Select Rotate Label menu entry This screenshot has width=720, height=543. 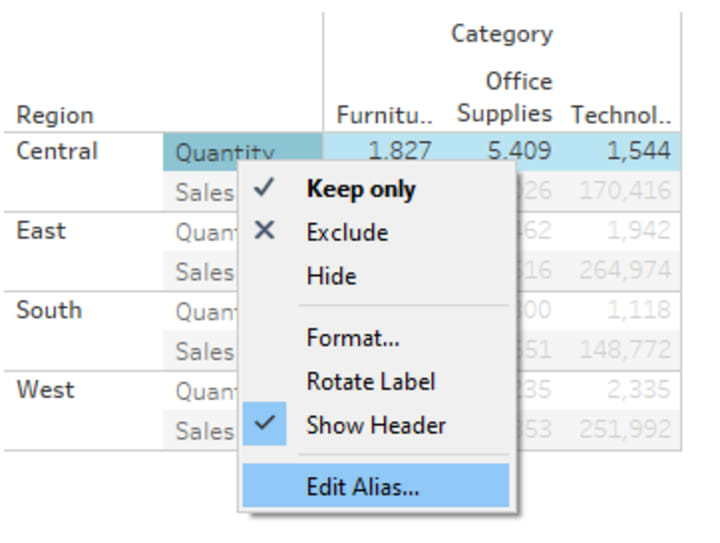pos(371,381)
